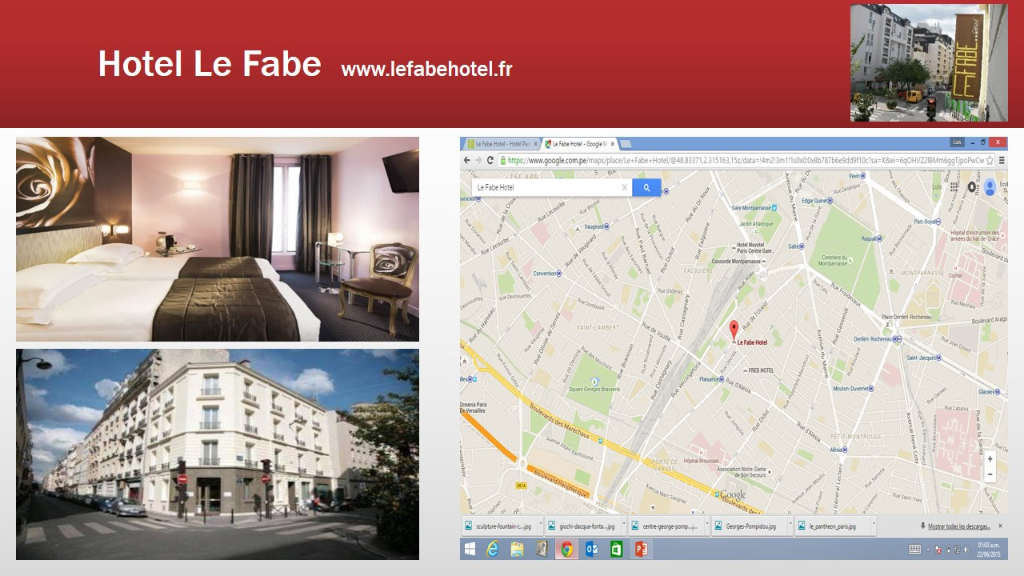Open giochi-dacqua-fonta download dropdown arrow
Screen dimensions: 1024x576
pyautogui.click(x=623, y=526)
